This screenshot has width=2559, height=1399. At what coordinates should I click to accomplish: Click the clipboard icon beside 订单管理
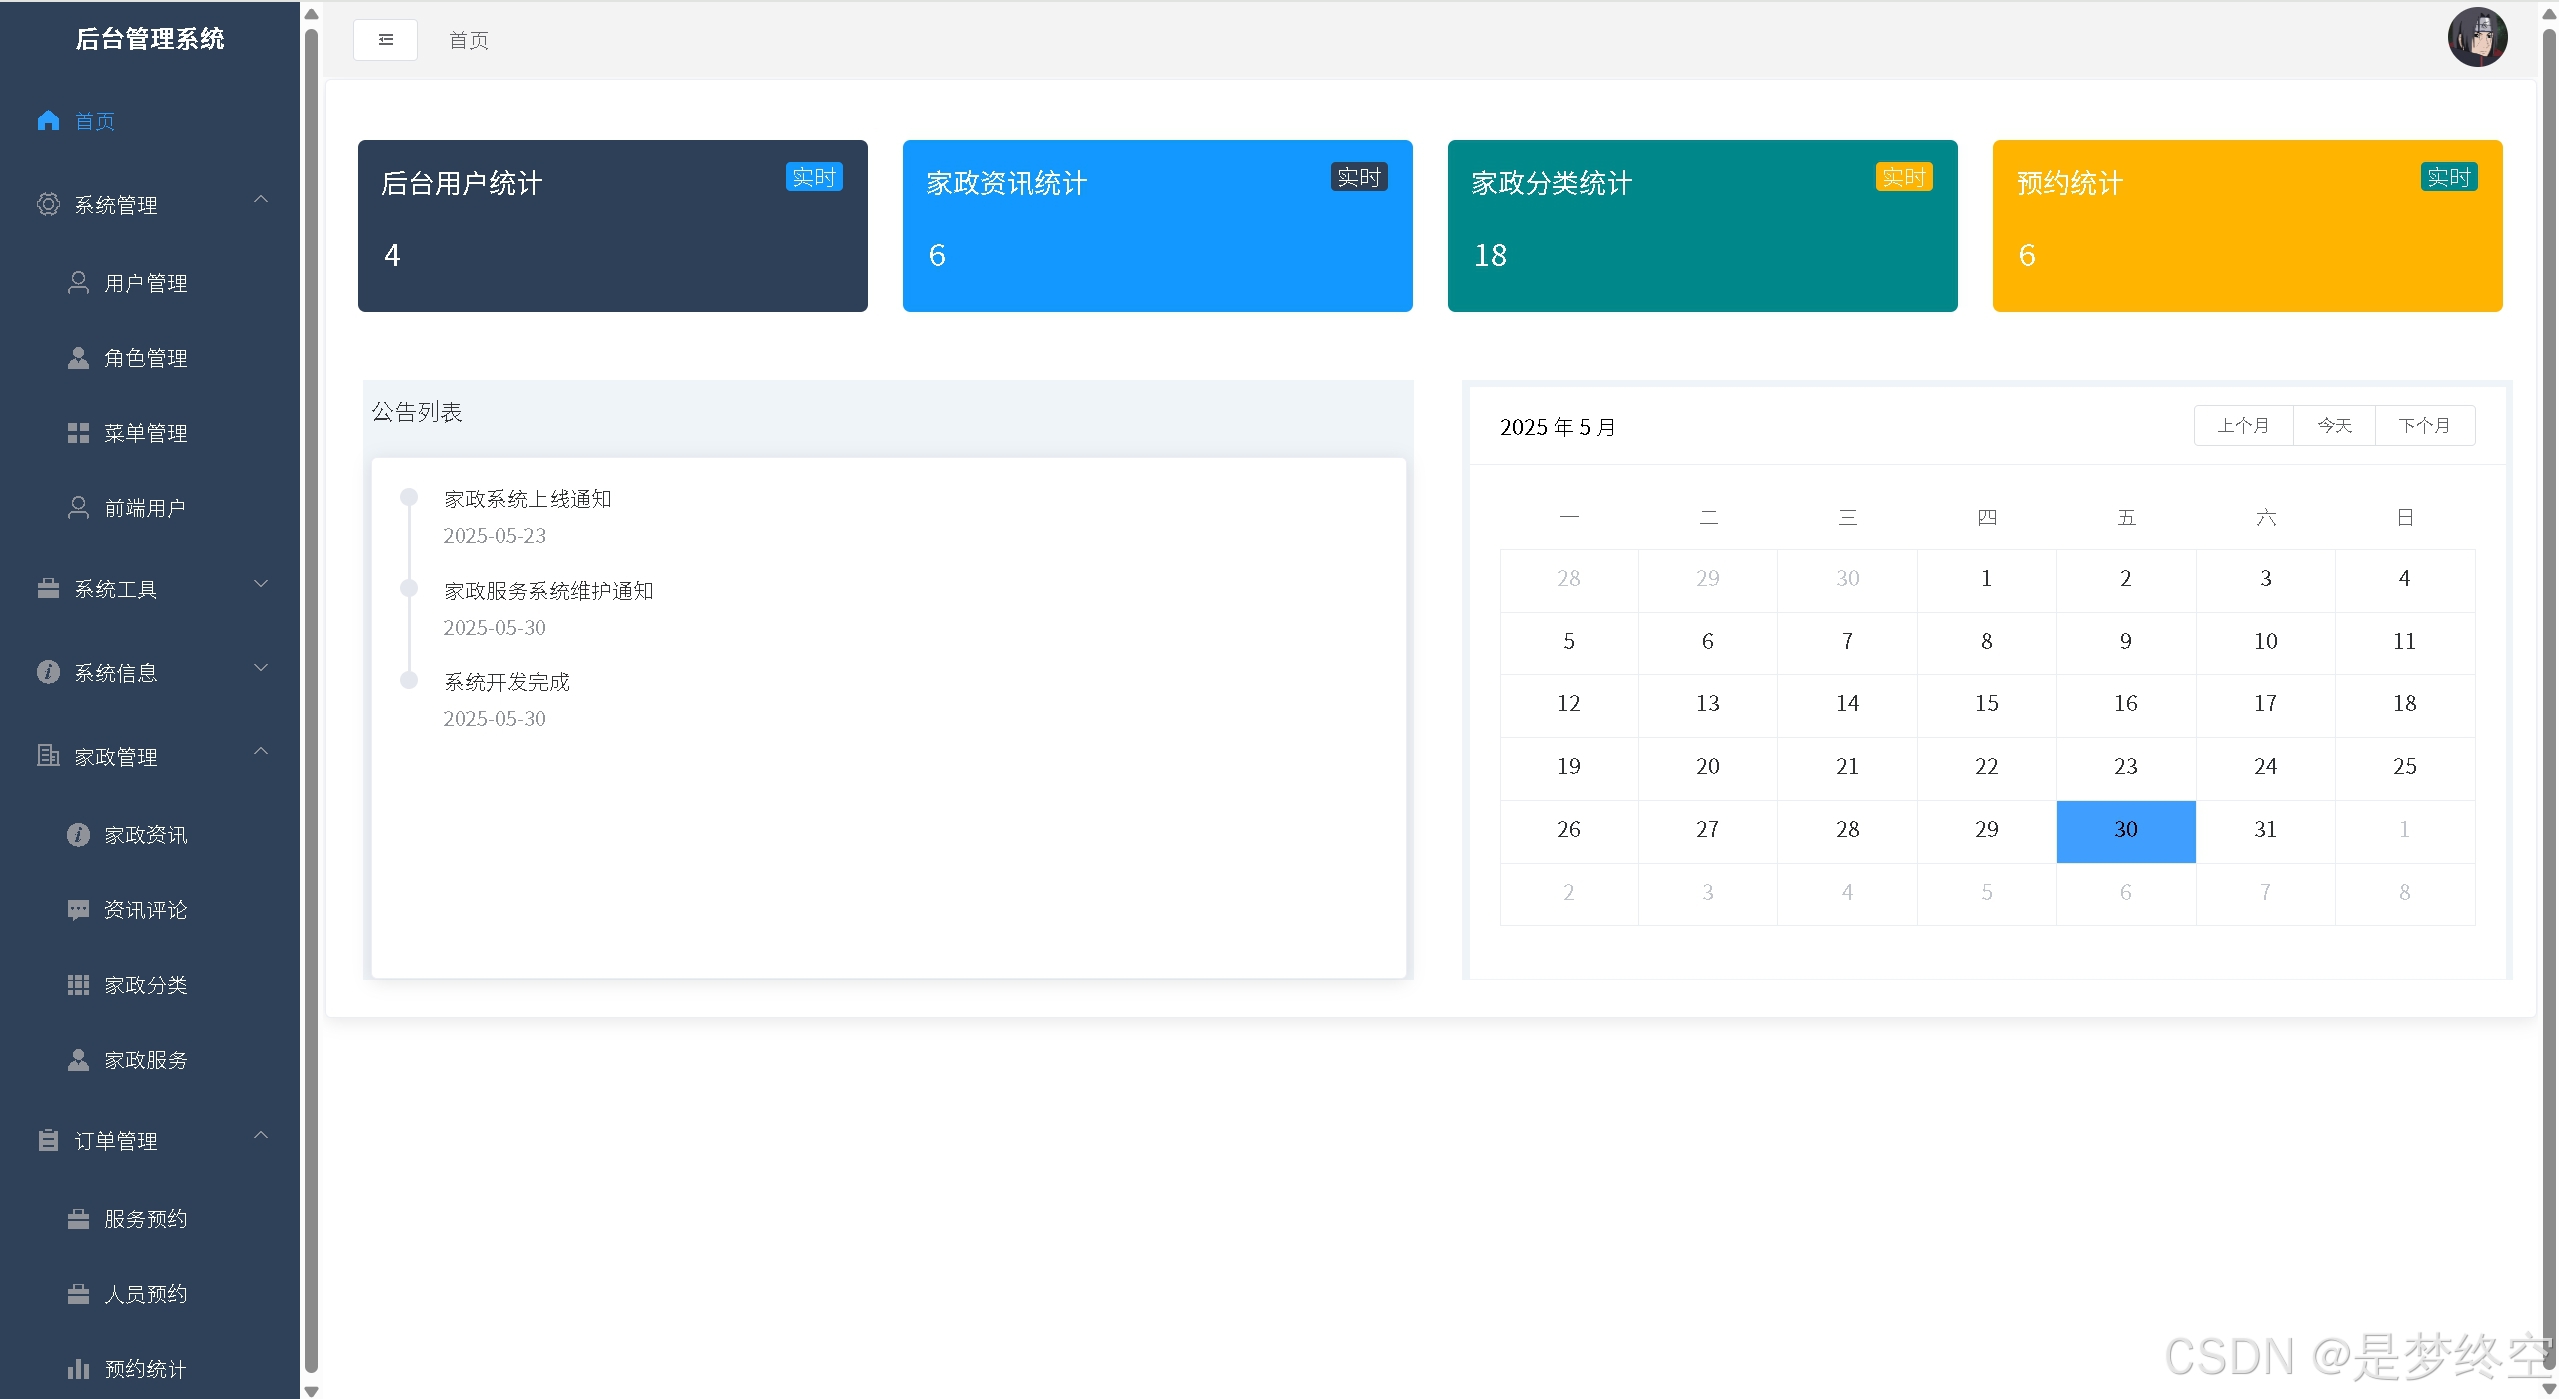48,1141
